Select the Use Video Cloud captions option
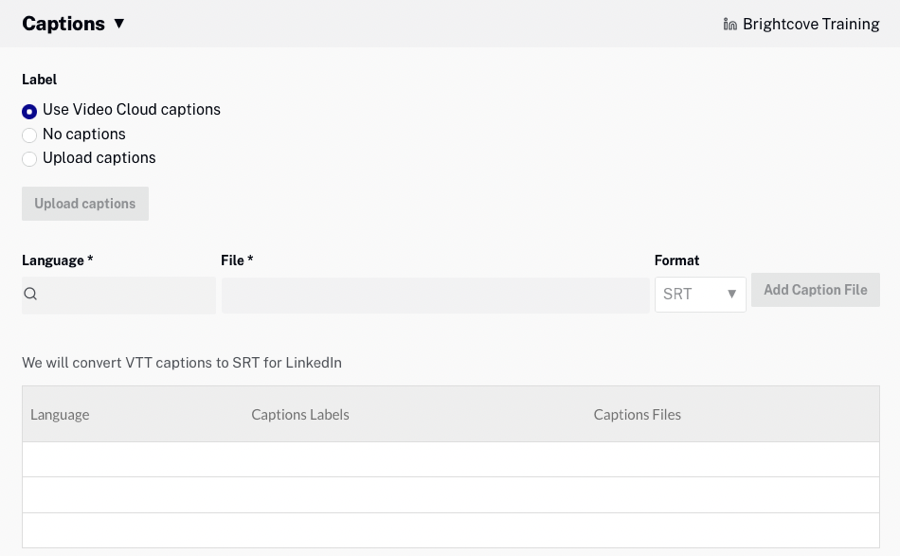The image size is (900, 556). click(x=30, y=110)
